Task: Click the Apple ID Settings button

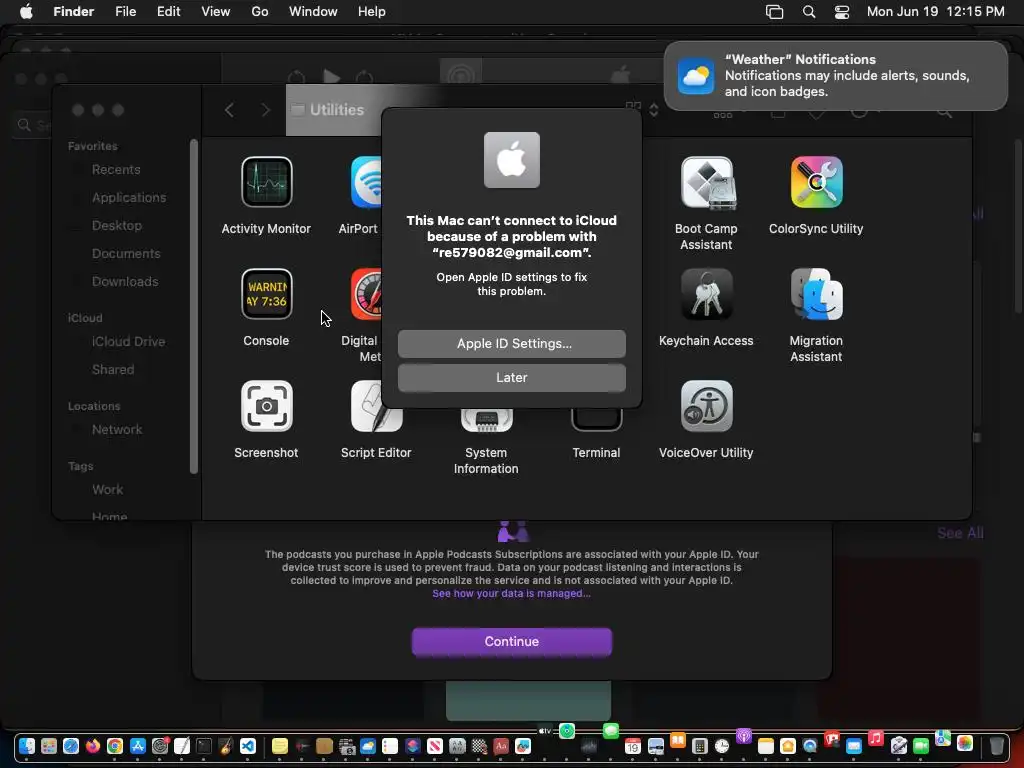Action: pyautogui.click(x=511, y=344)
